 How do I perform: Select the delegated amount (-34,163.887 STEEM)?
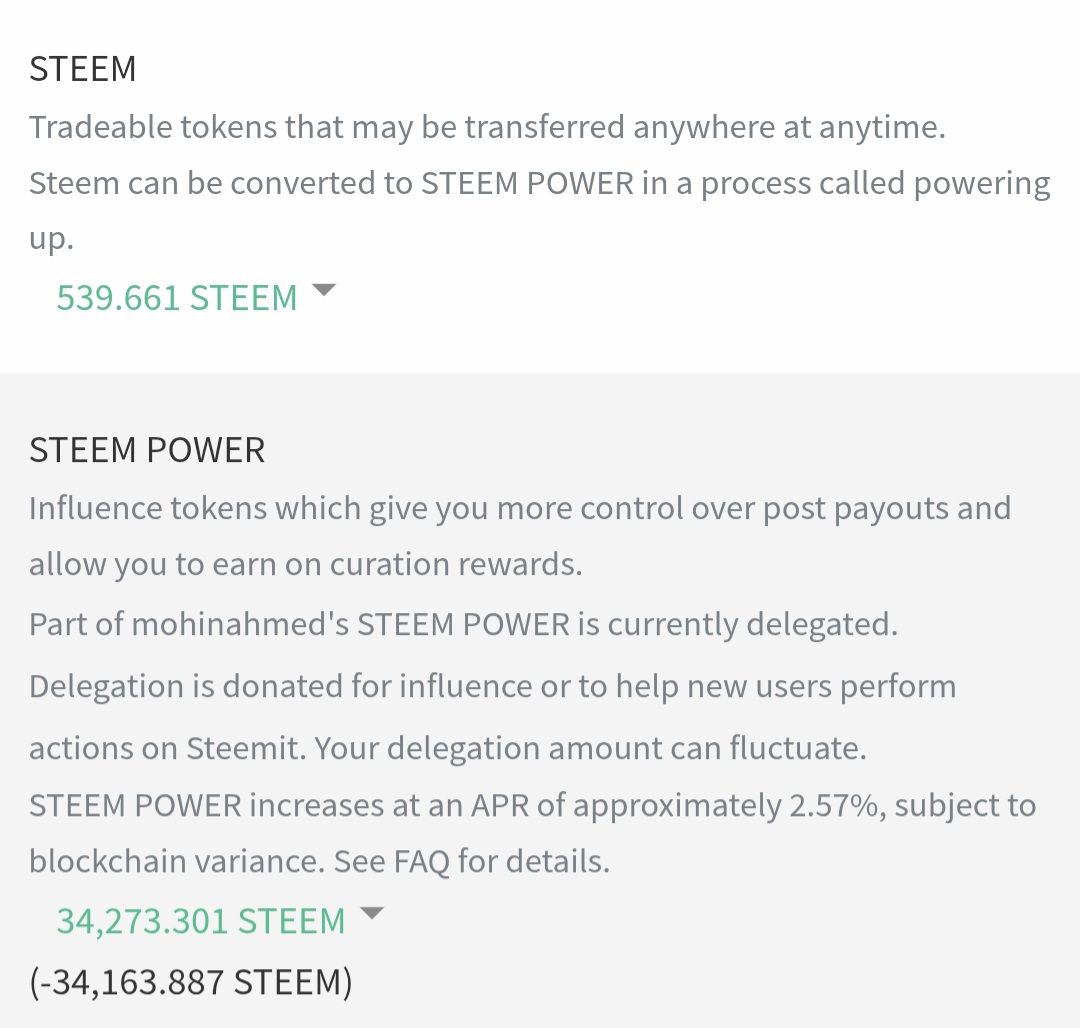click(x=191, y=982)
